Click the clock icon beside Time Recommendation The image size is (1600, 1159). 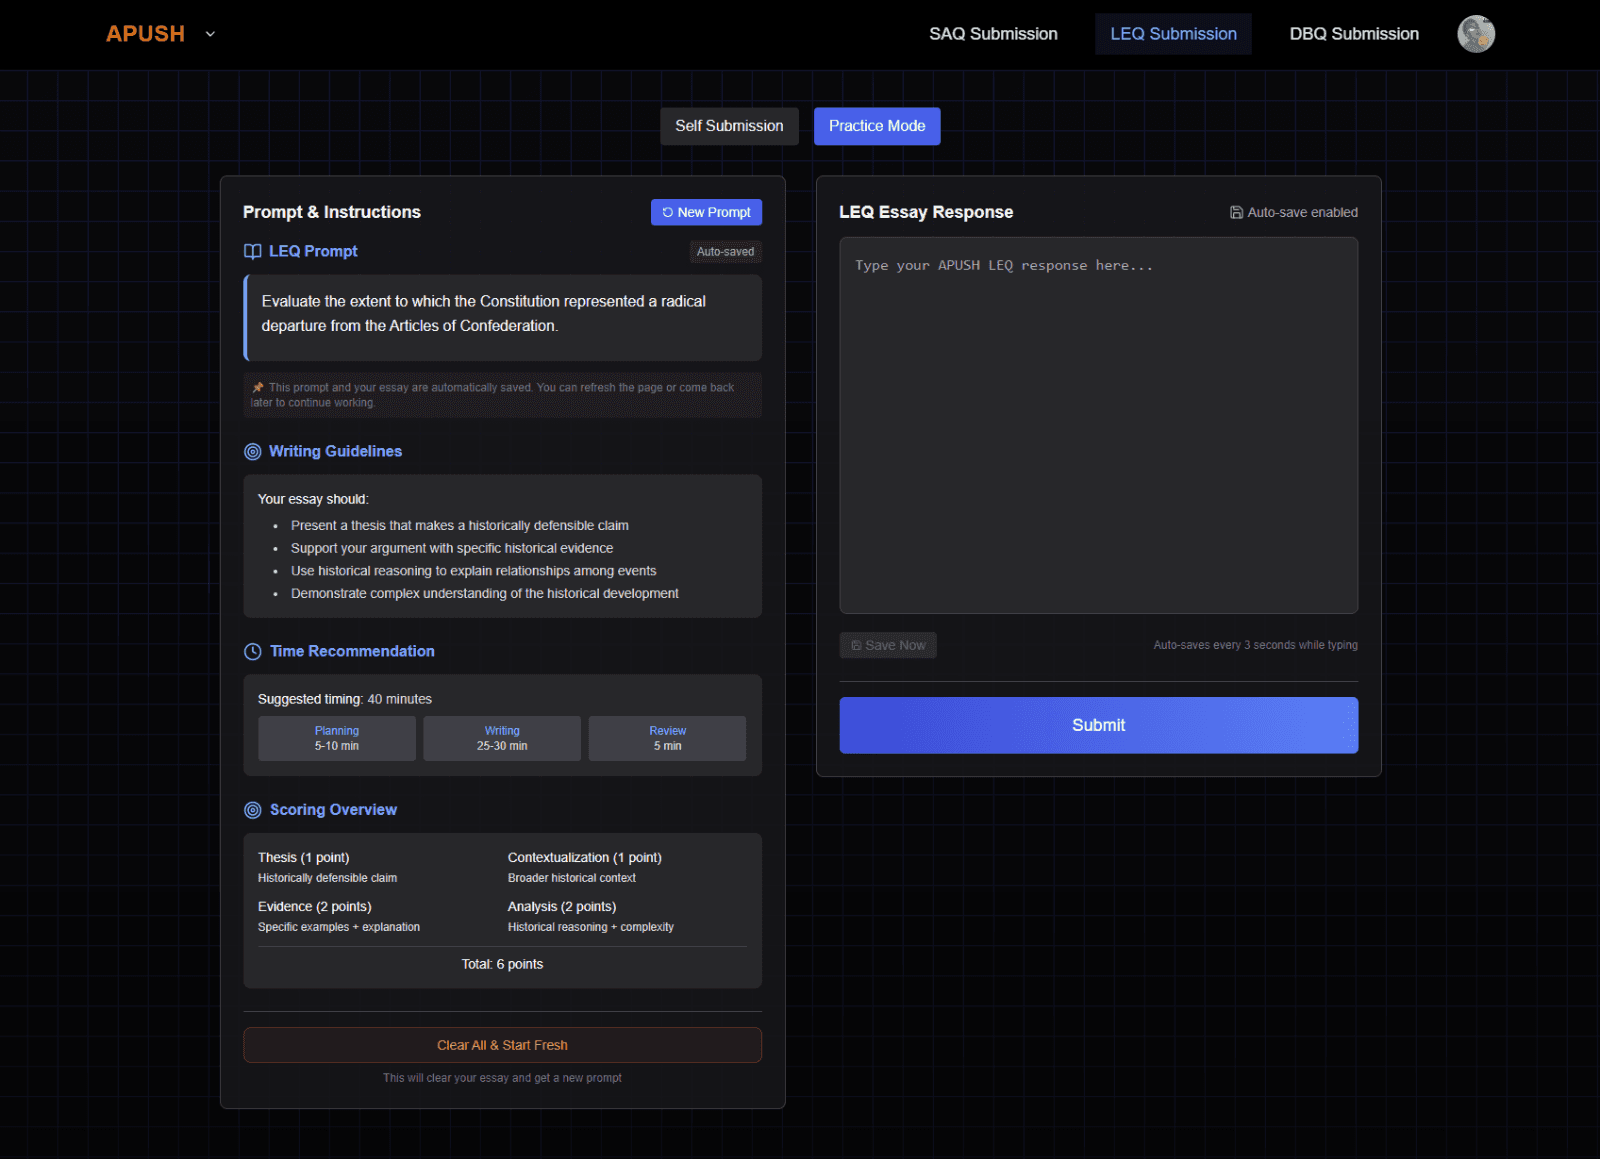[253, 652]
